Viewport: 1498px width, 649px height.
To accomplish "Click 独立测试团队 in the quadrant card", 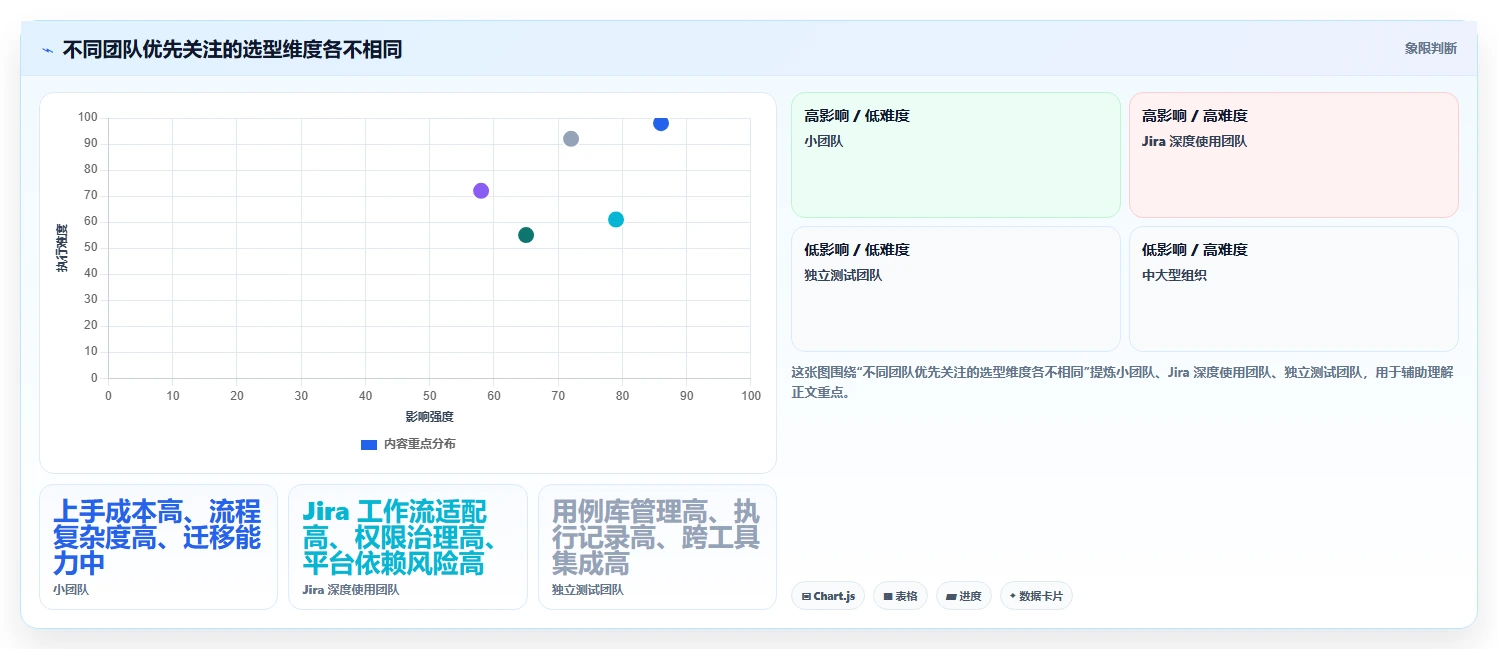I will [x=843, y=275].
